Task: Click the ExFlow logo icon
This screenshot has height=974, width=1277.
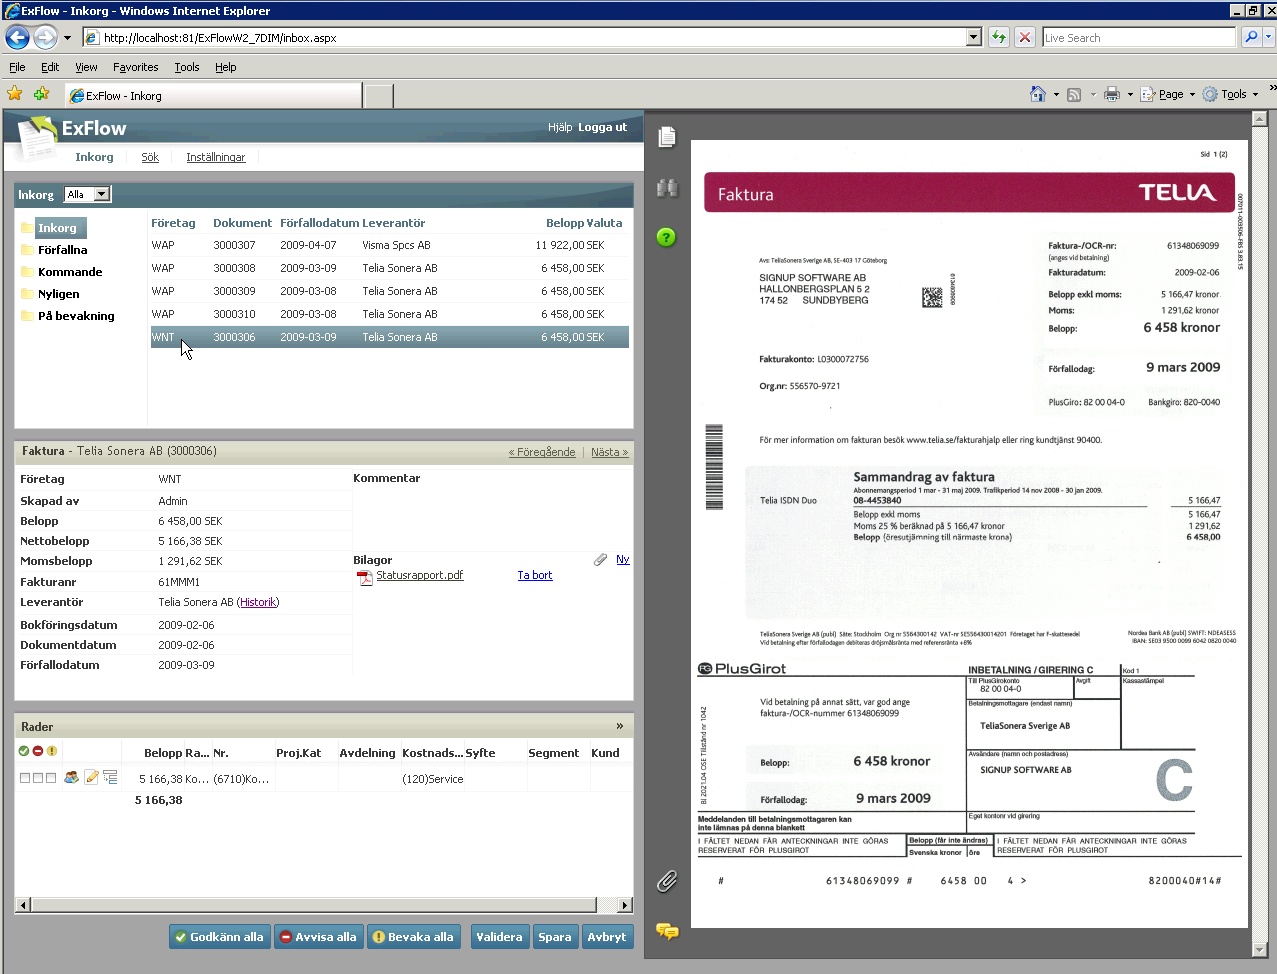Action: pos(38,138)
